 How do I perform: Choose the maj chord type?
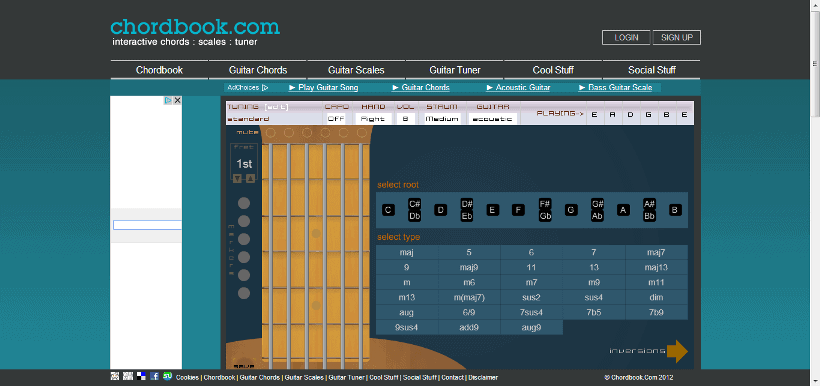pyautogui.click(x=407, y=253)
